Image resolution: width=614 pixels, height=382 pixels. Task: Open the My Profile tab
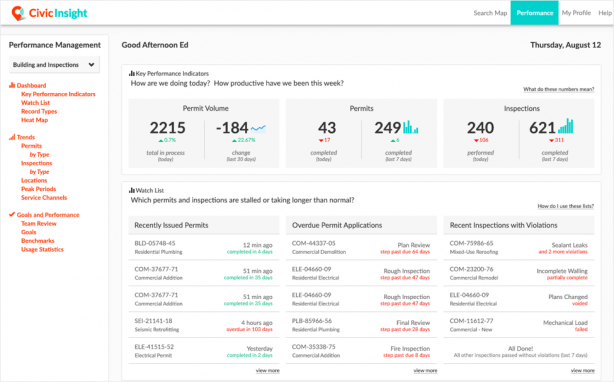coord(576,13)
